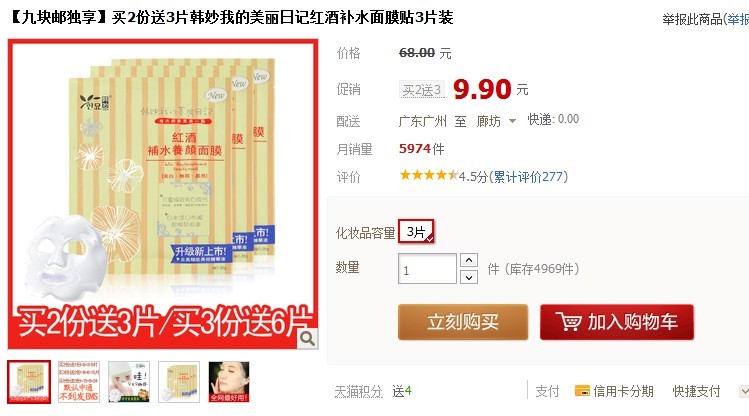Click the star rating icons
The width and height of the screenshot is (749, 416).
[428, 175]
